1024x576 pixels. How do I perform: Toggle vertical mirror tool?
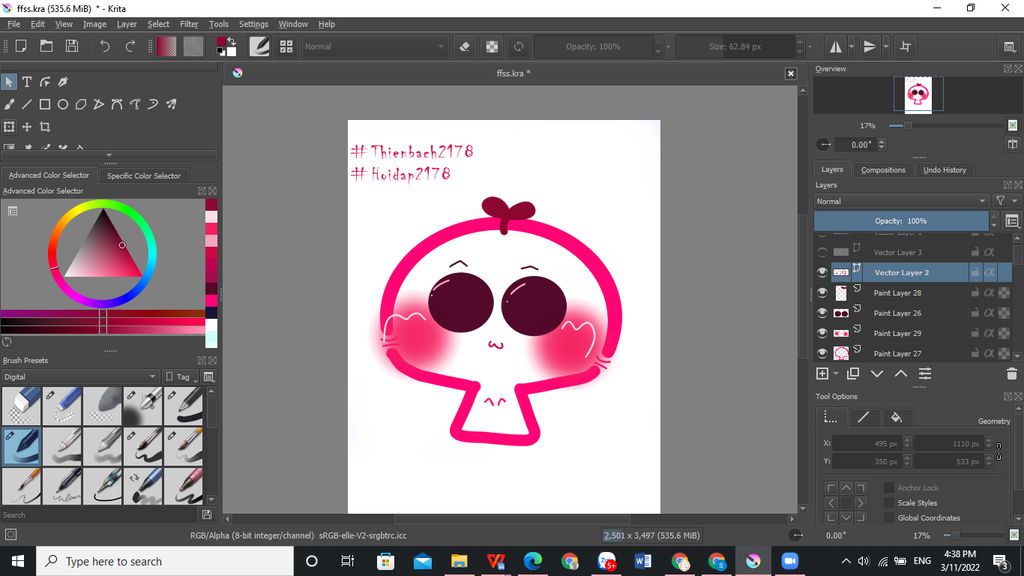(870, 46)
